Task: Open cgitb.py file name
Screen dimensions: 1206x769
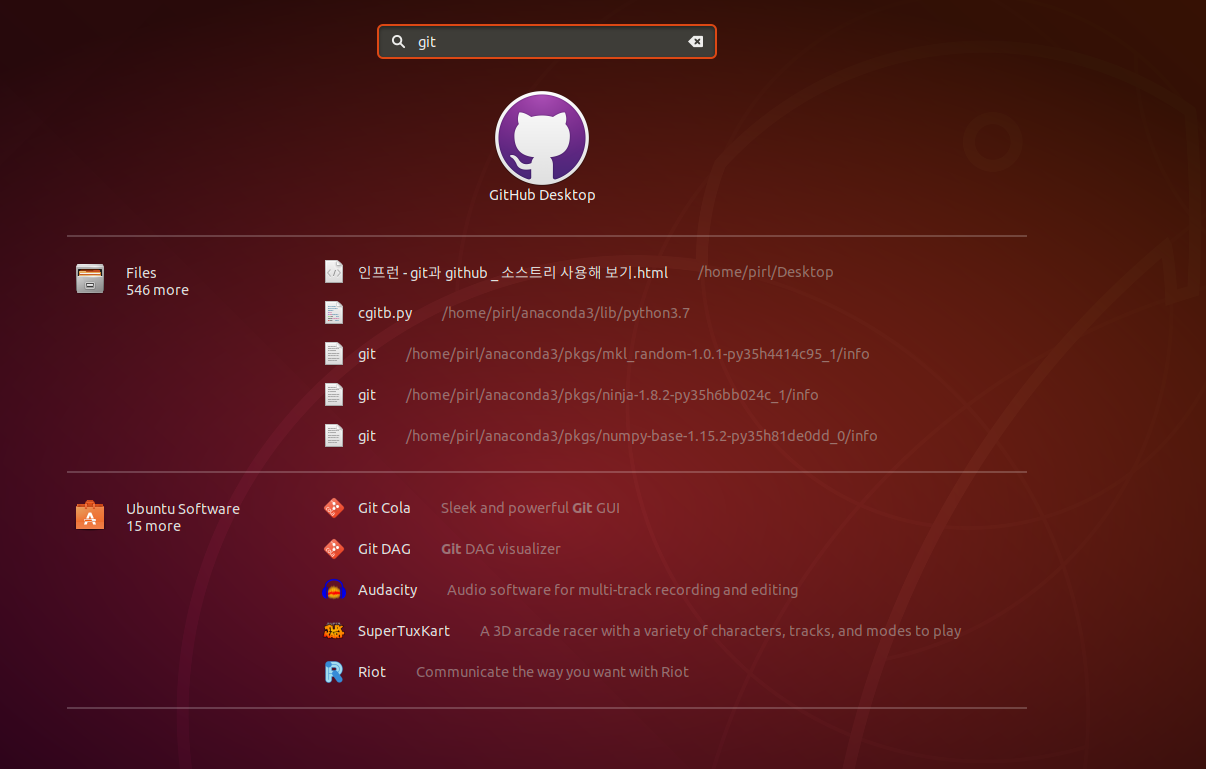Action: [385, 313]
